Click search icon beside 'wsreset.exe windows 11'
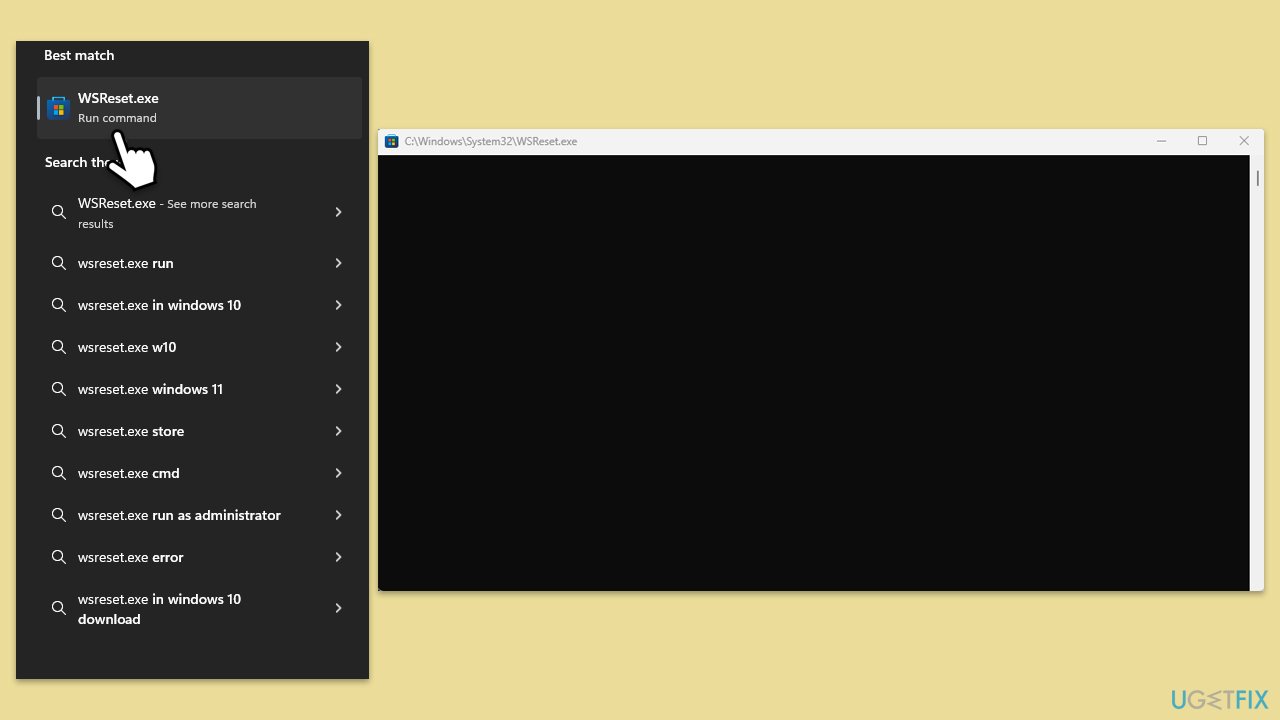This screenshot has height=720, width=1280. pyautogui.click(x=59, y=389)
